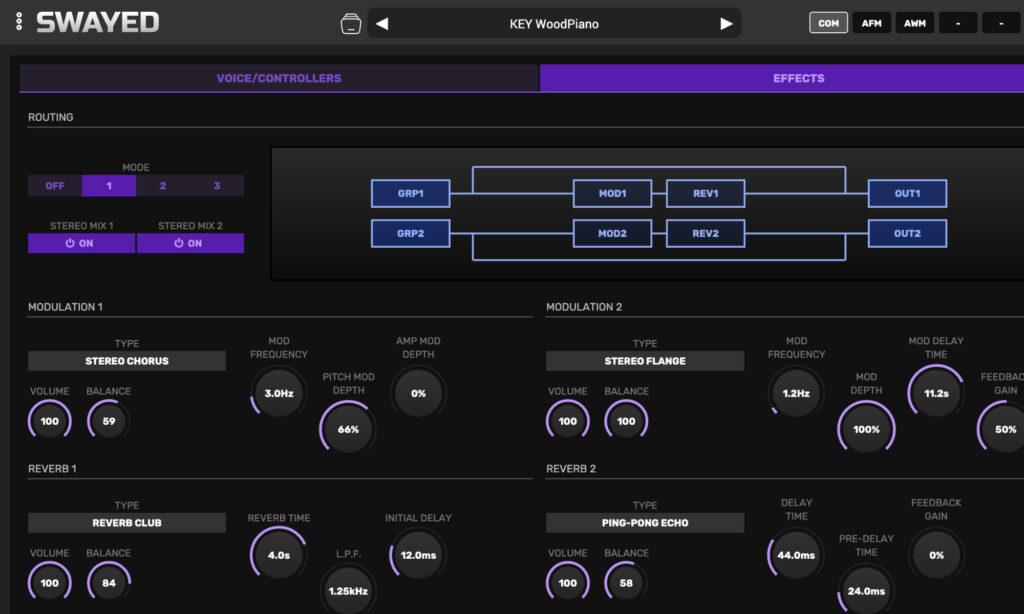Go to previous preset with left arrow

382,23
